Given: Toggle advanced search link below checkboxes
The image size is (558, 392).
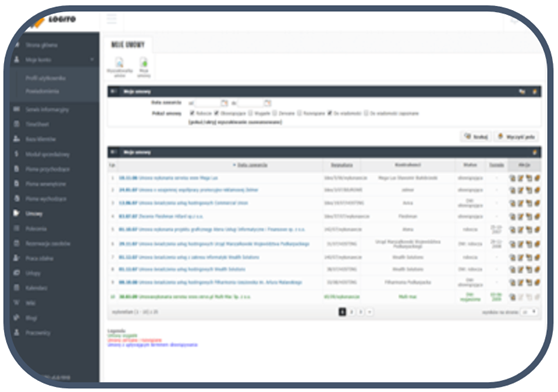Looking at the screenshot, I should click(235, 122).
